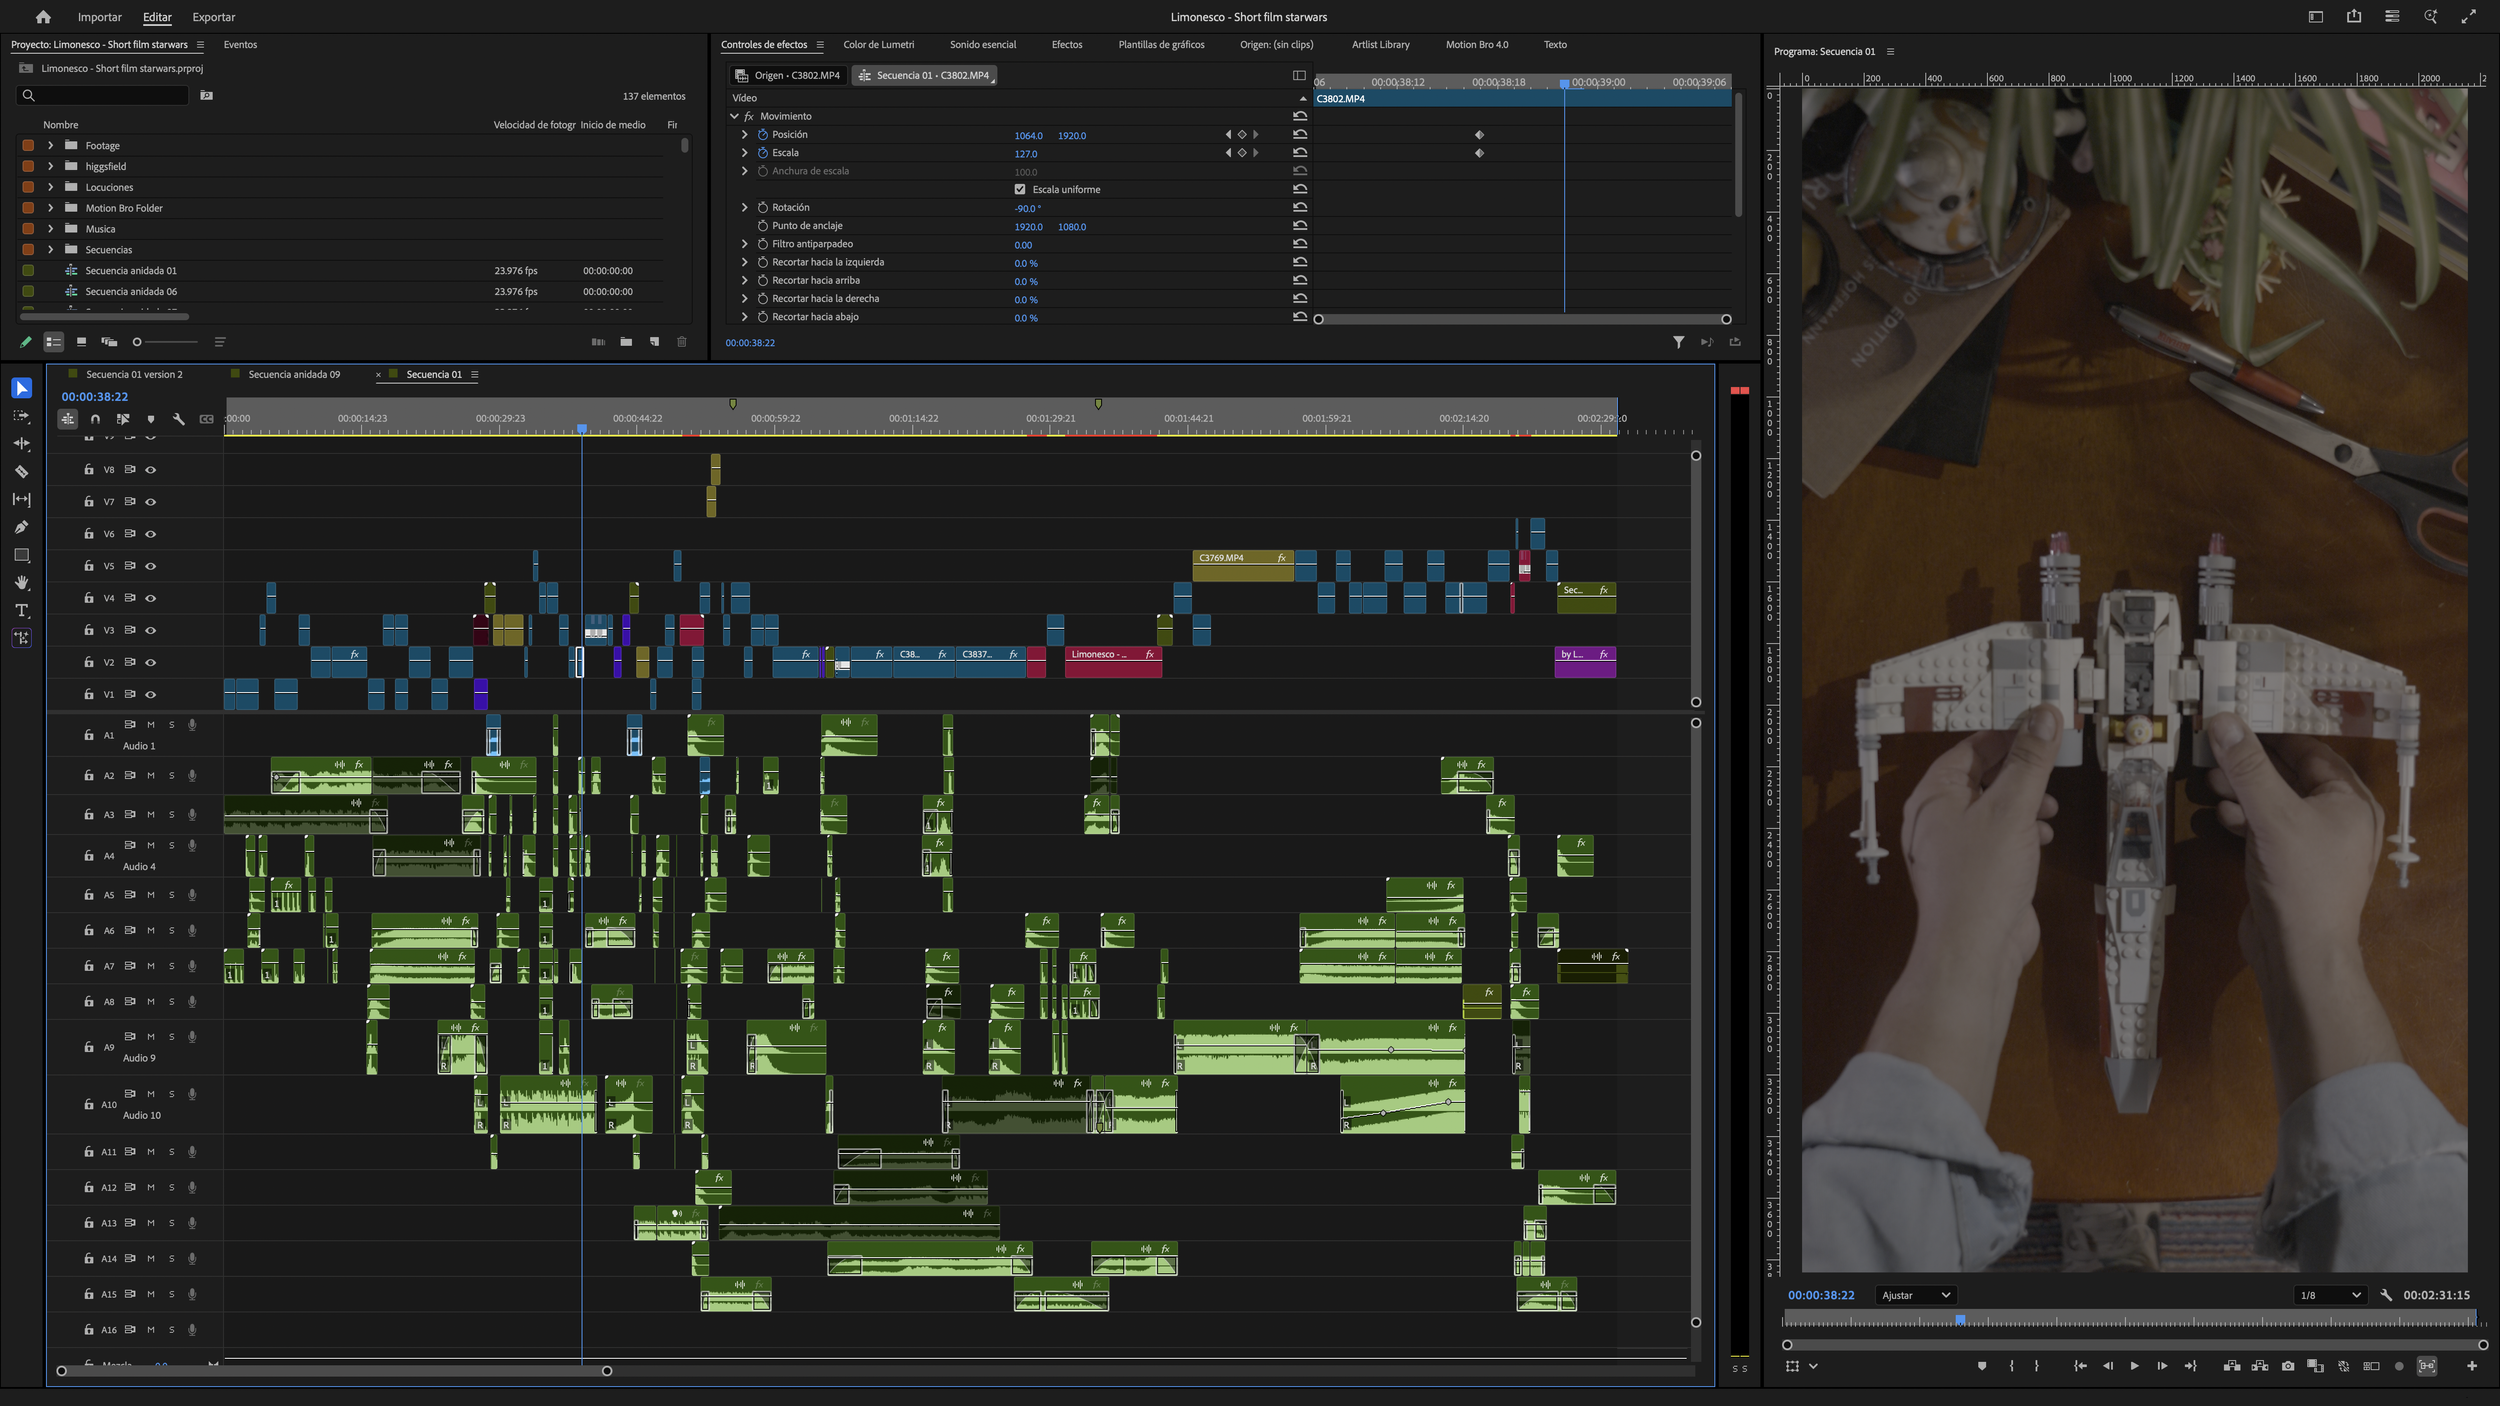The height and width of the screenshot is (1406, 2500).
Task: Expand the Rotación property
Action: [744, 208]
